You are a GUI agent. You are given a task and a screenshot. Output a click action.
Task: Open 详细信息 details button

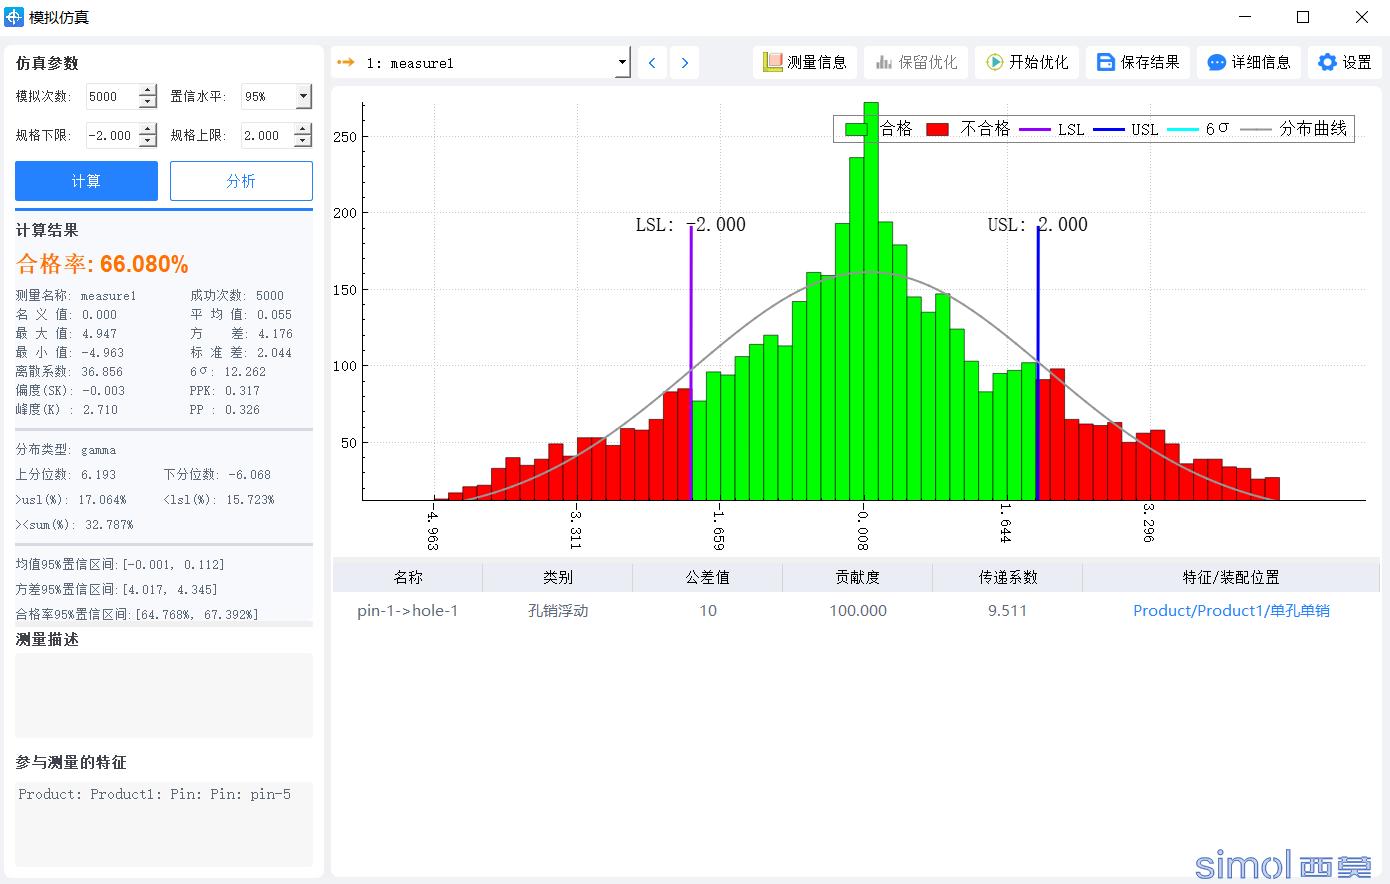point(1249,62)
